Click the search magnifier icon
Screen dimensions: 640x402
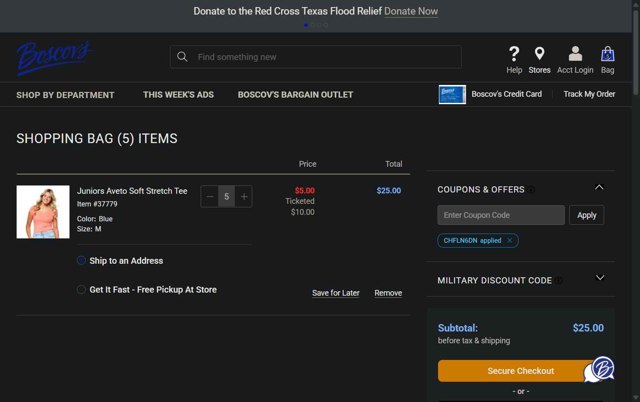click(182, 57)
